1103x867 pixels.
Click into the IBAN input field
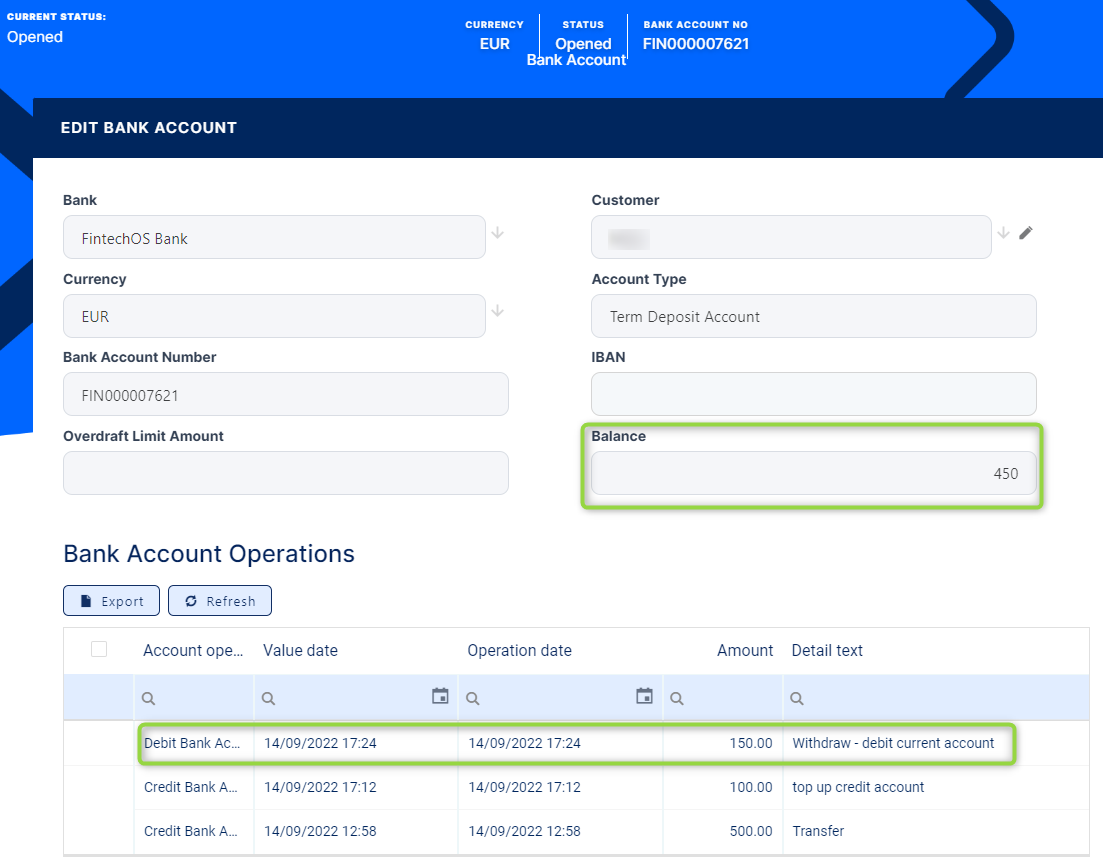(813, 394)
